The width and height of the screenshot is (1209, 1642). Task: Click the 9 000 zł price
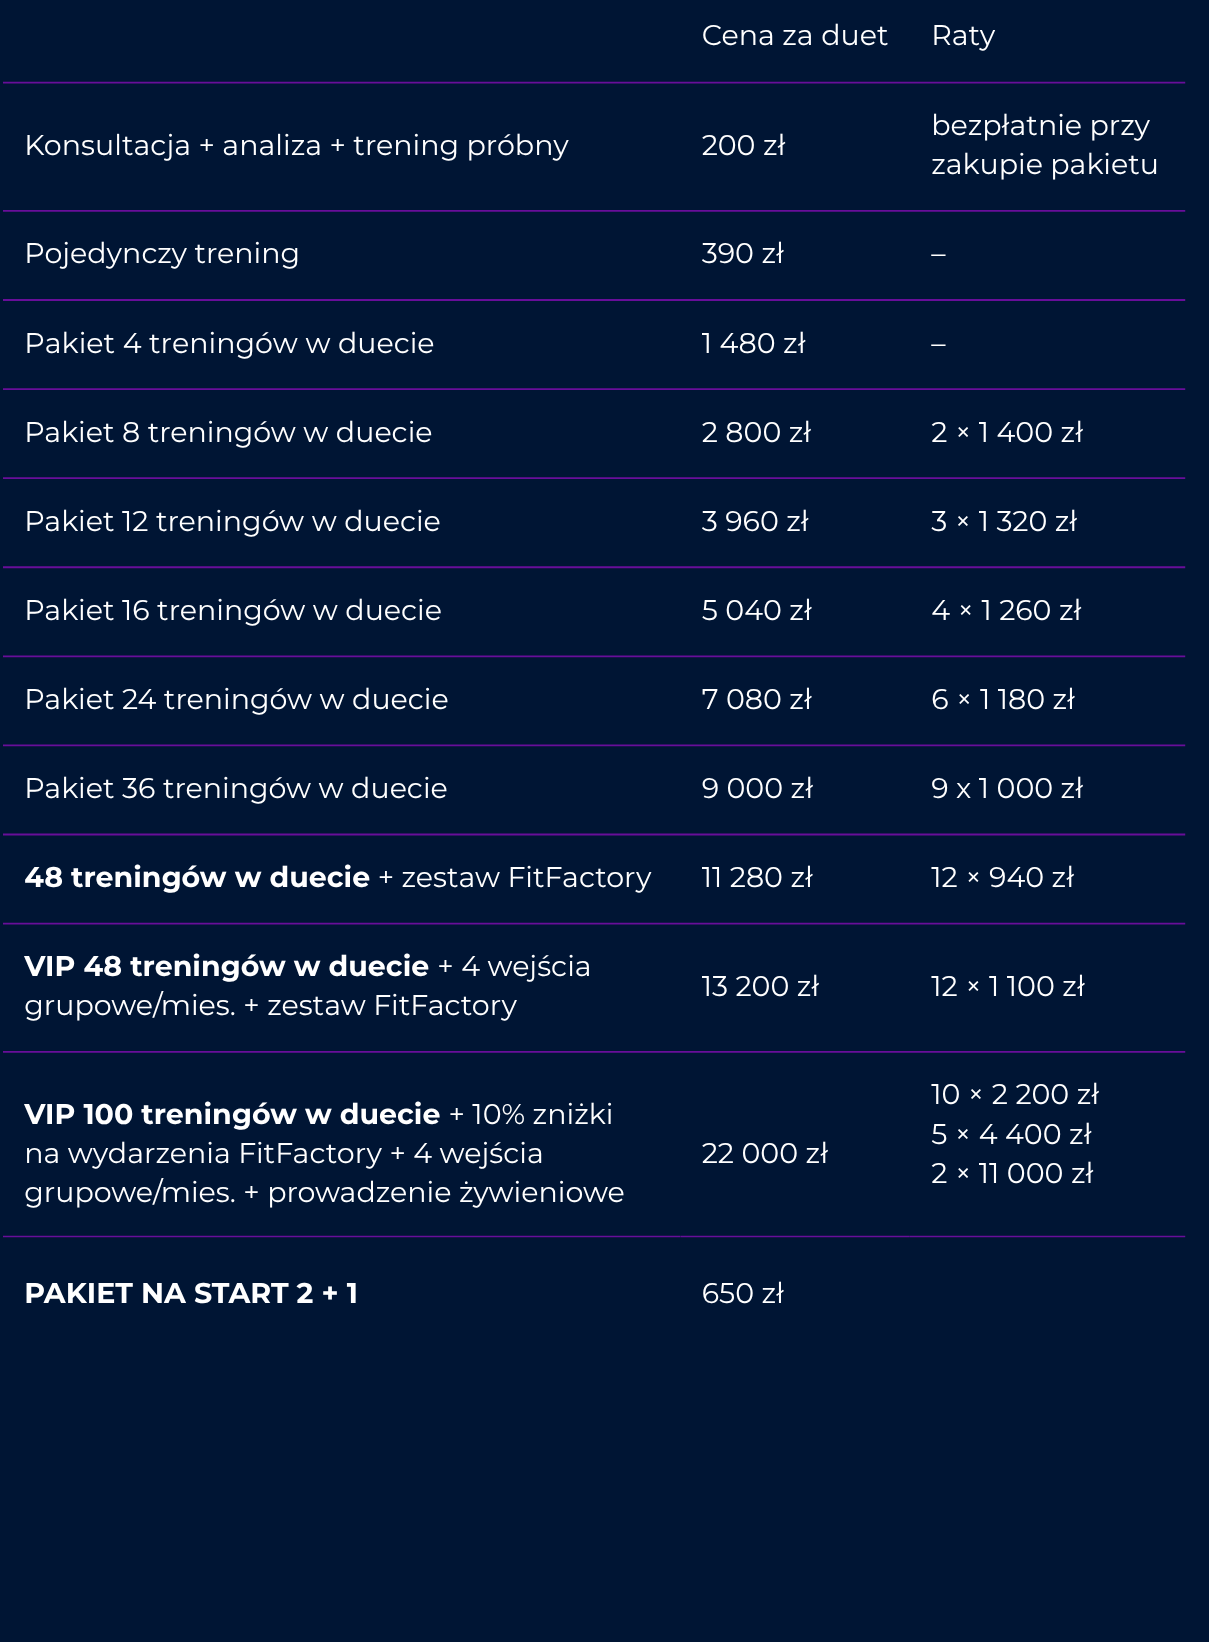coord(757,789)
